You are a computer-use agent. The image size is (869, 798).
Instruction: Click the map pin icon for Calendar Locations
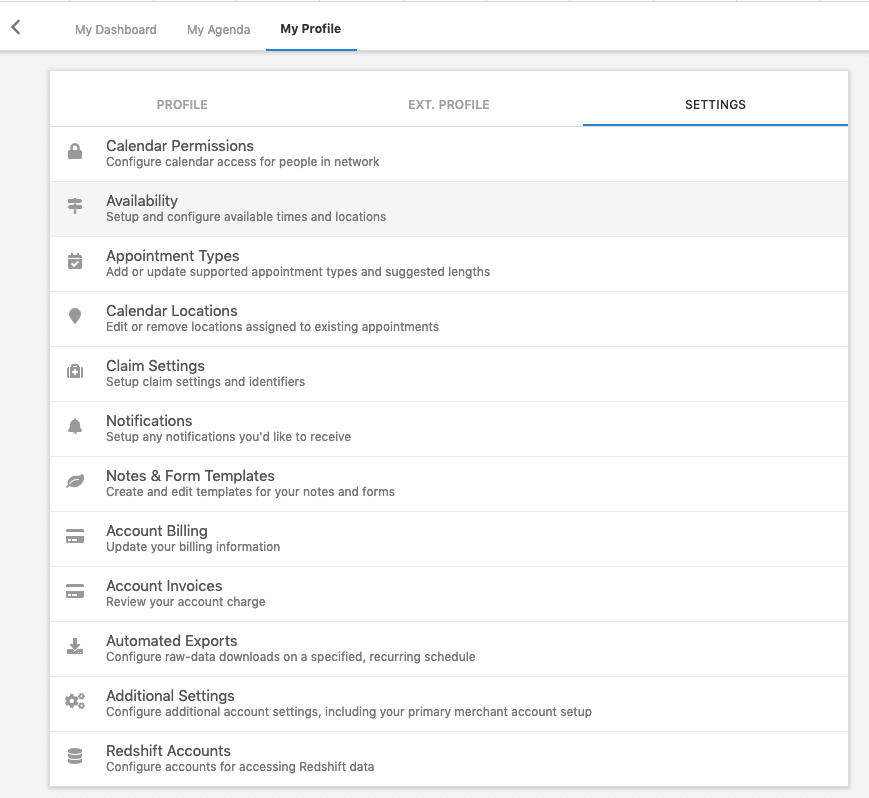(x=75, y=316)
